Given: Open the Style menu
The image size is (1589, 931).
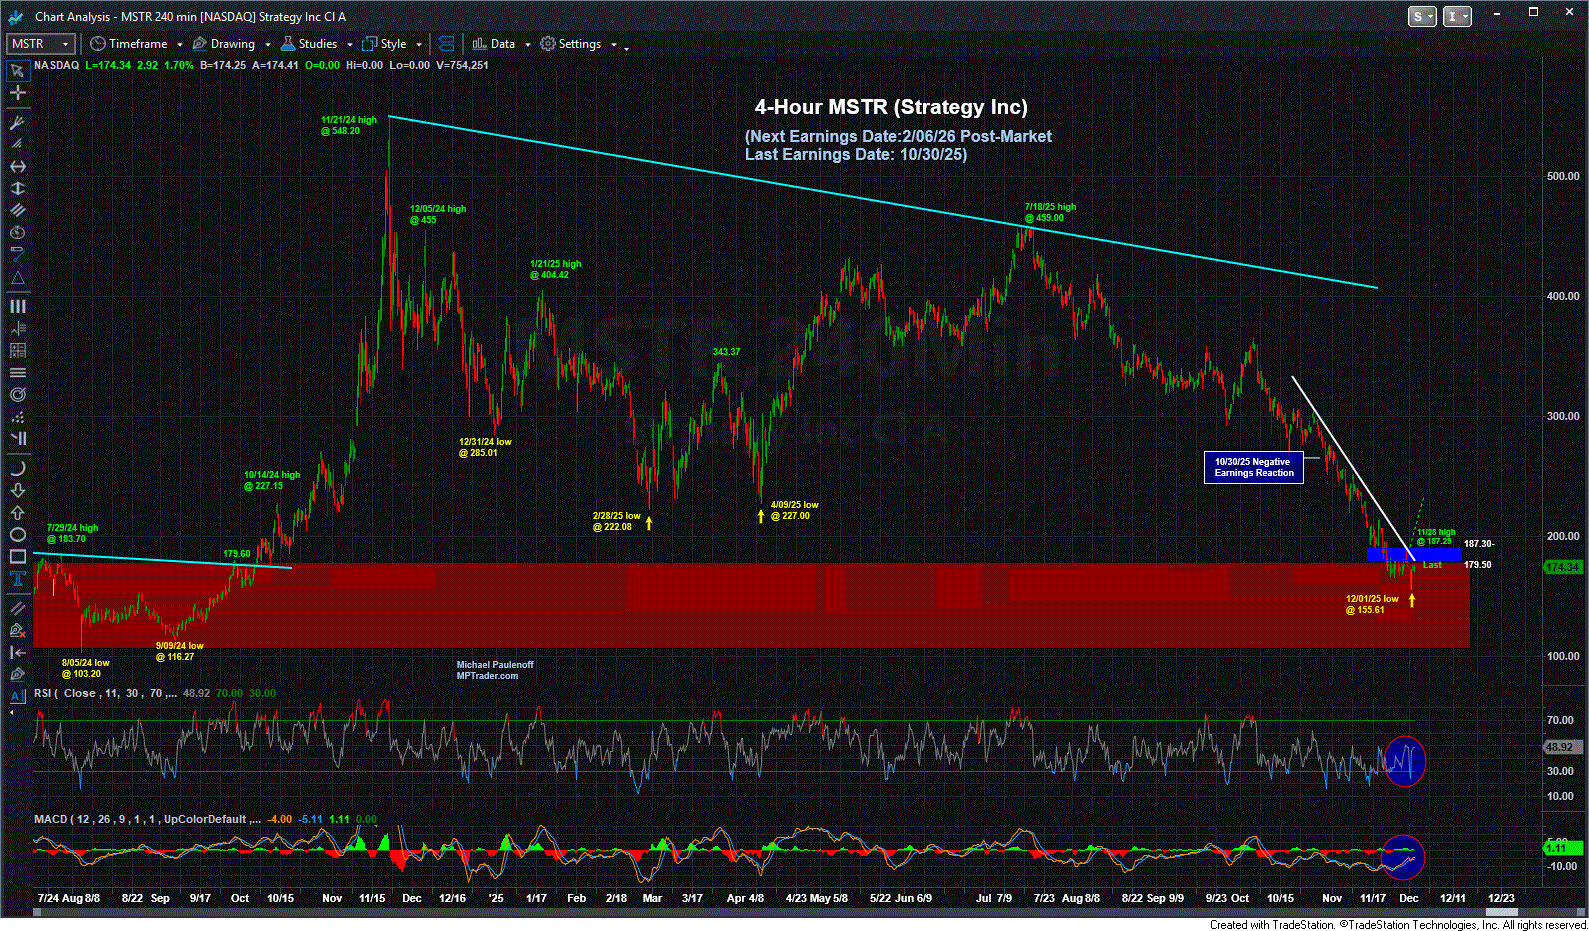Looking at the screenshot, I should click(385, 44).
